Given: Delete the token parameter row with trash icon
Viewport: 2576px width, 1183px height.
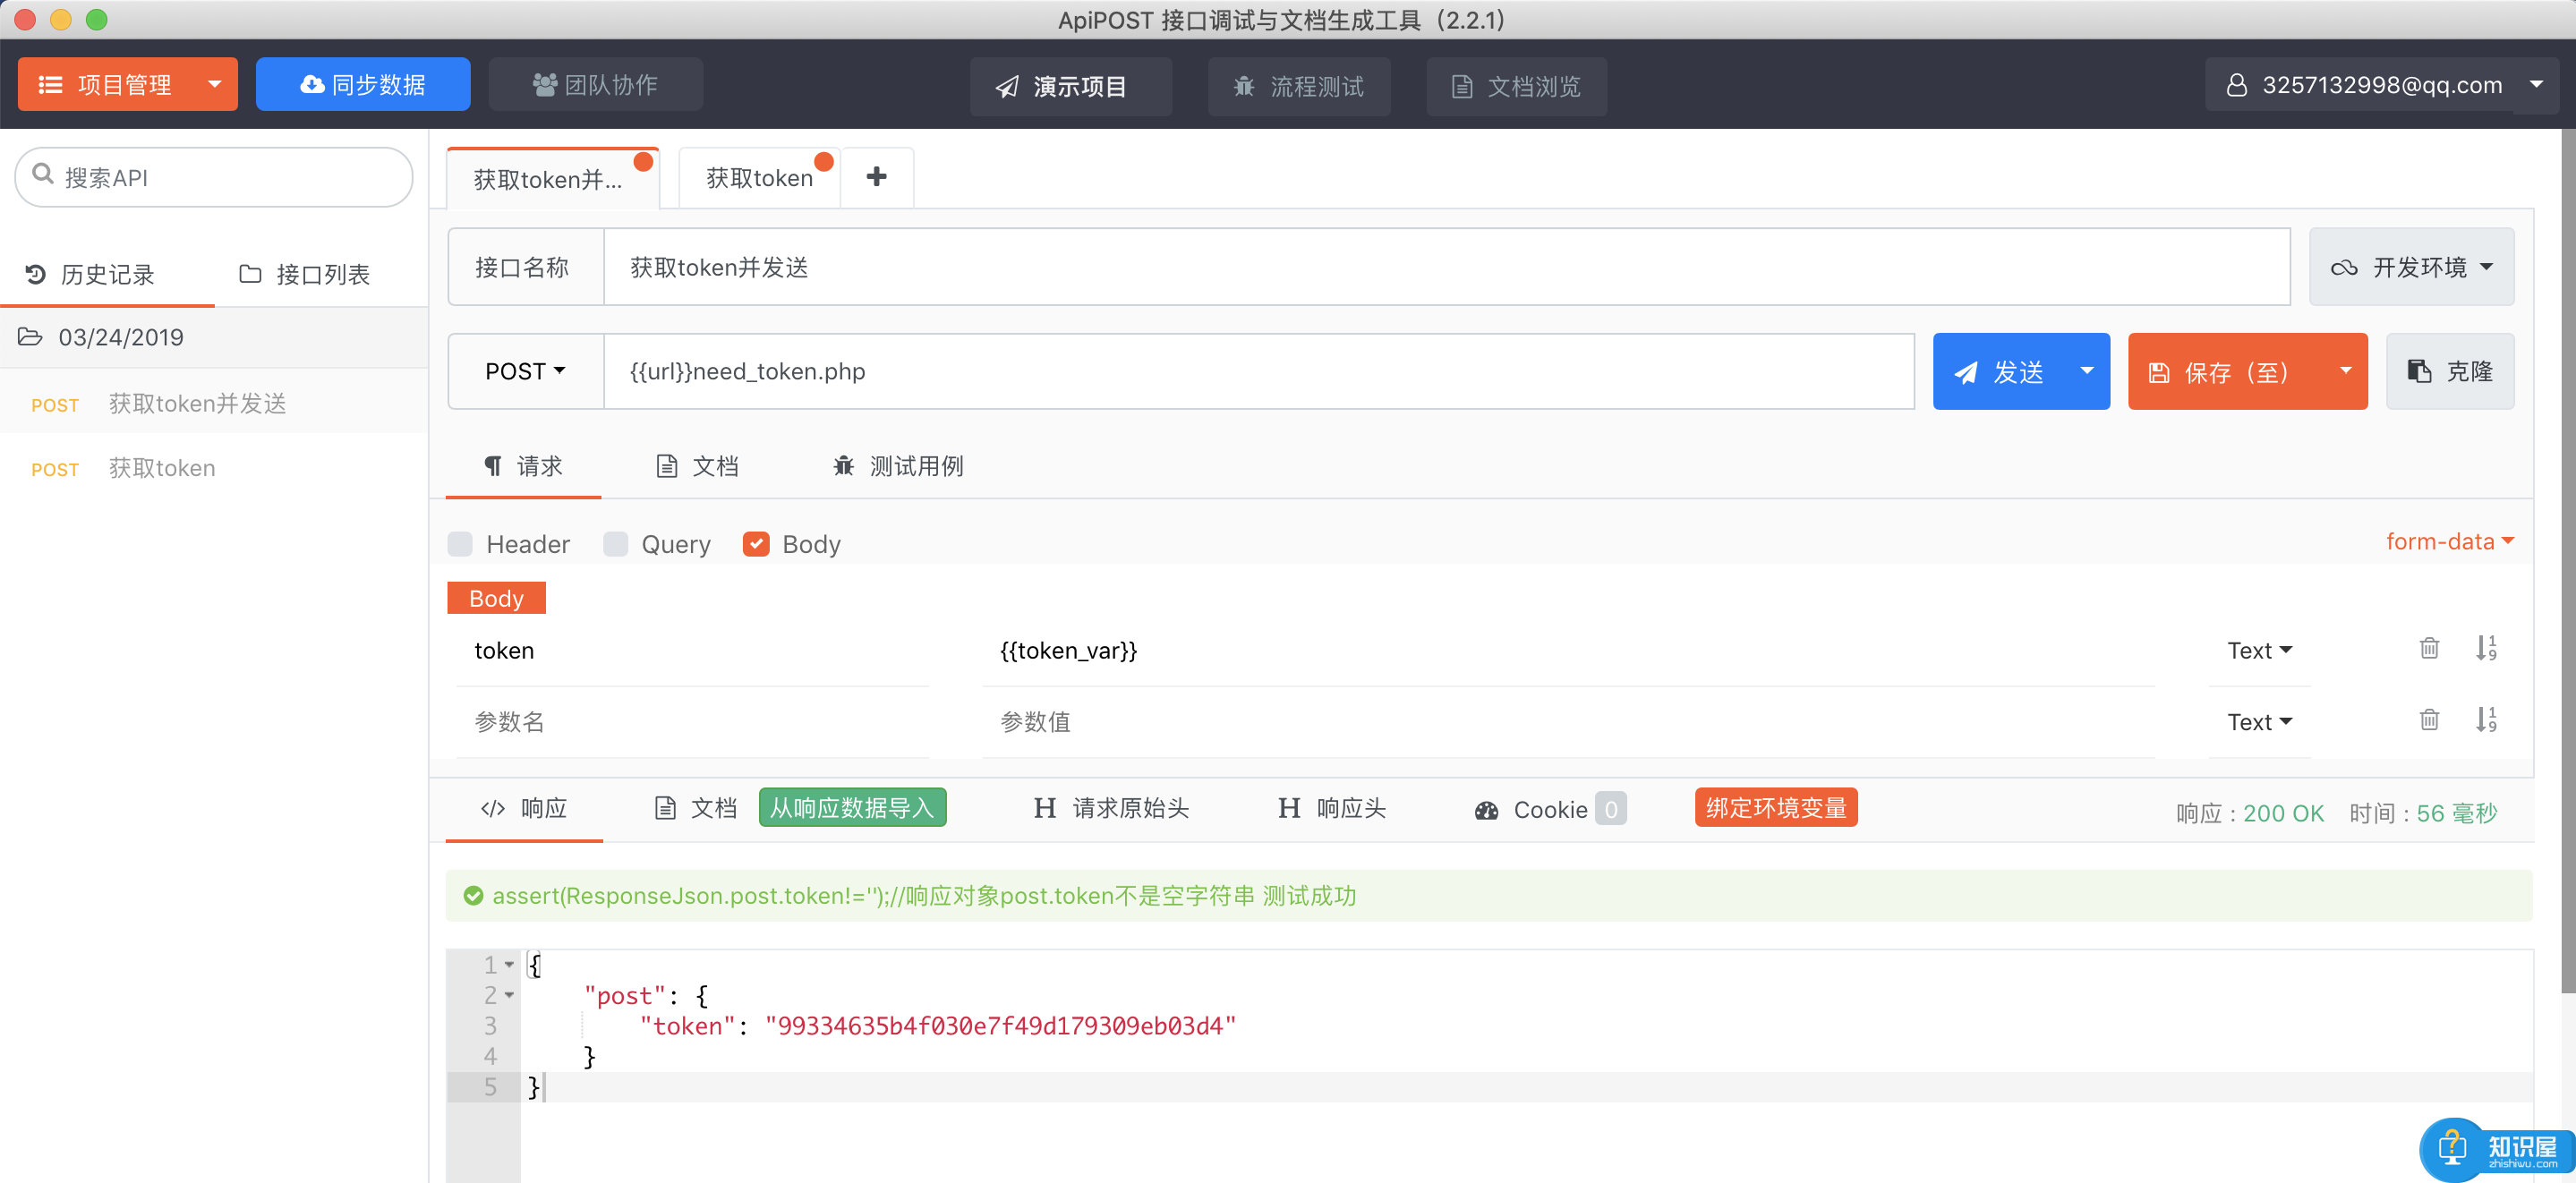Looking at the screenshot, I should click(2428, 648).
